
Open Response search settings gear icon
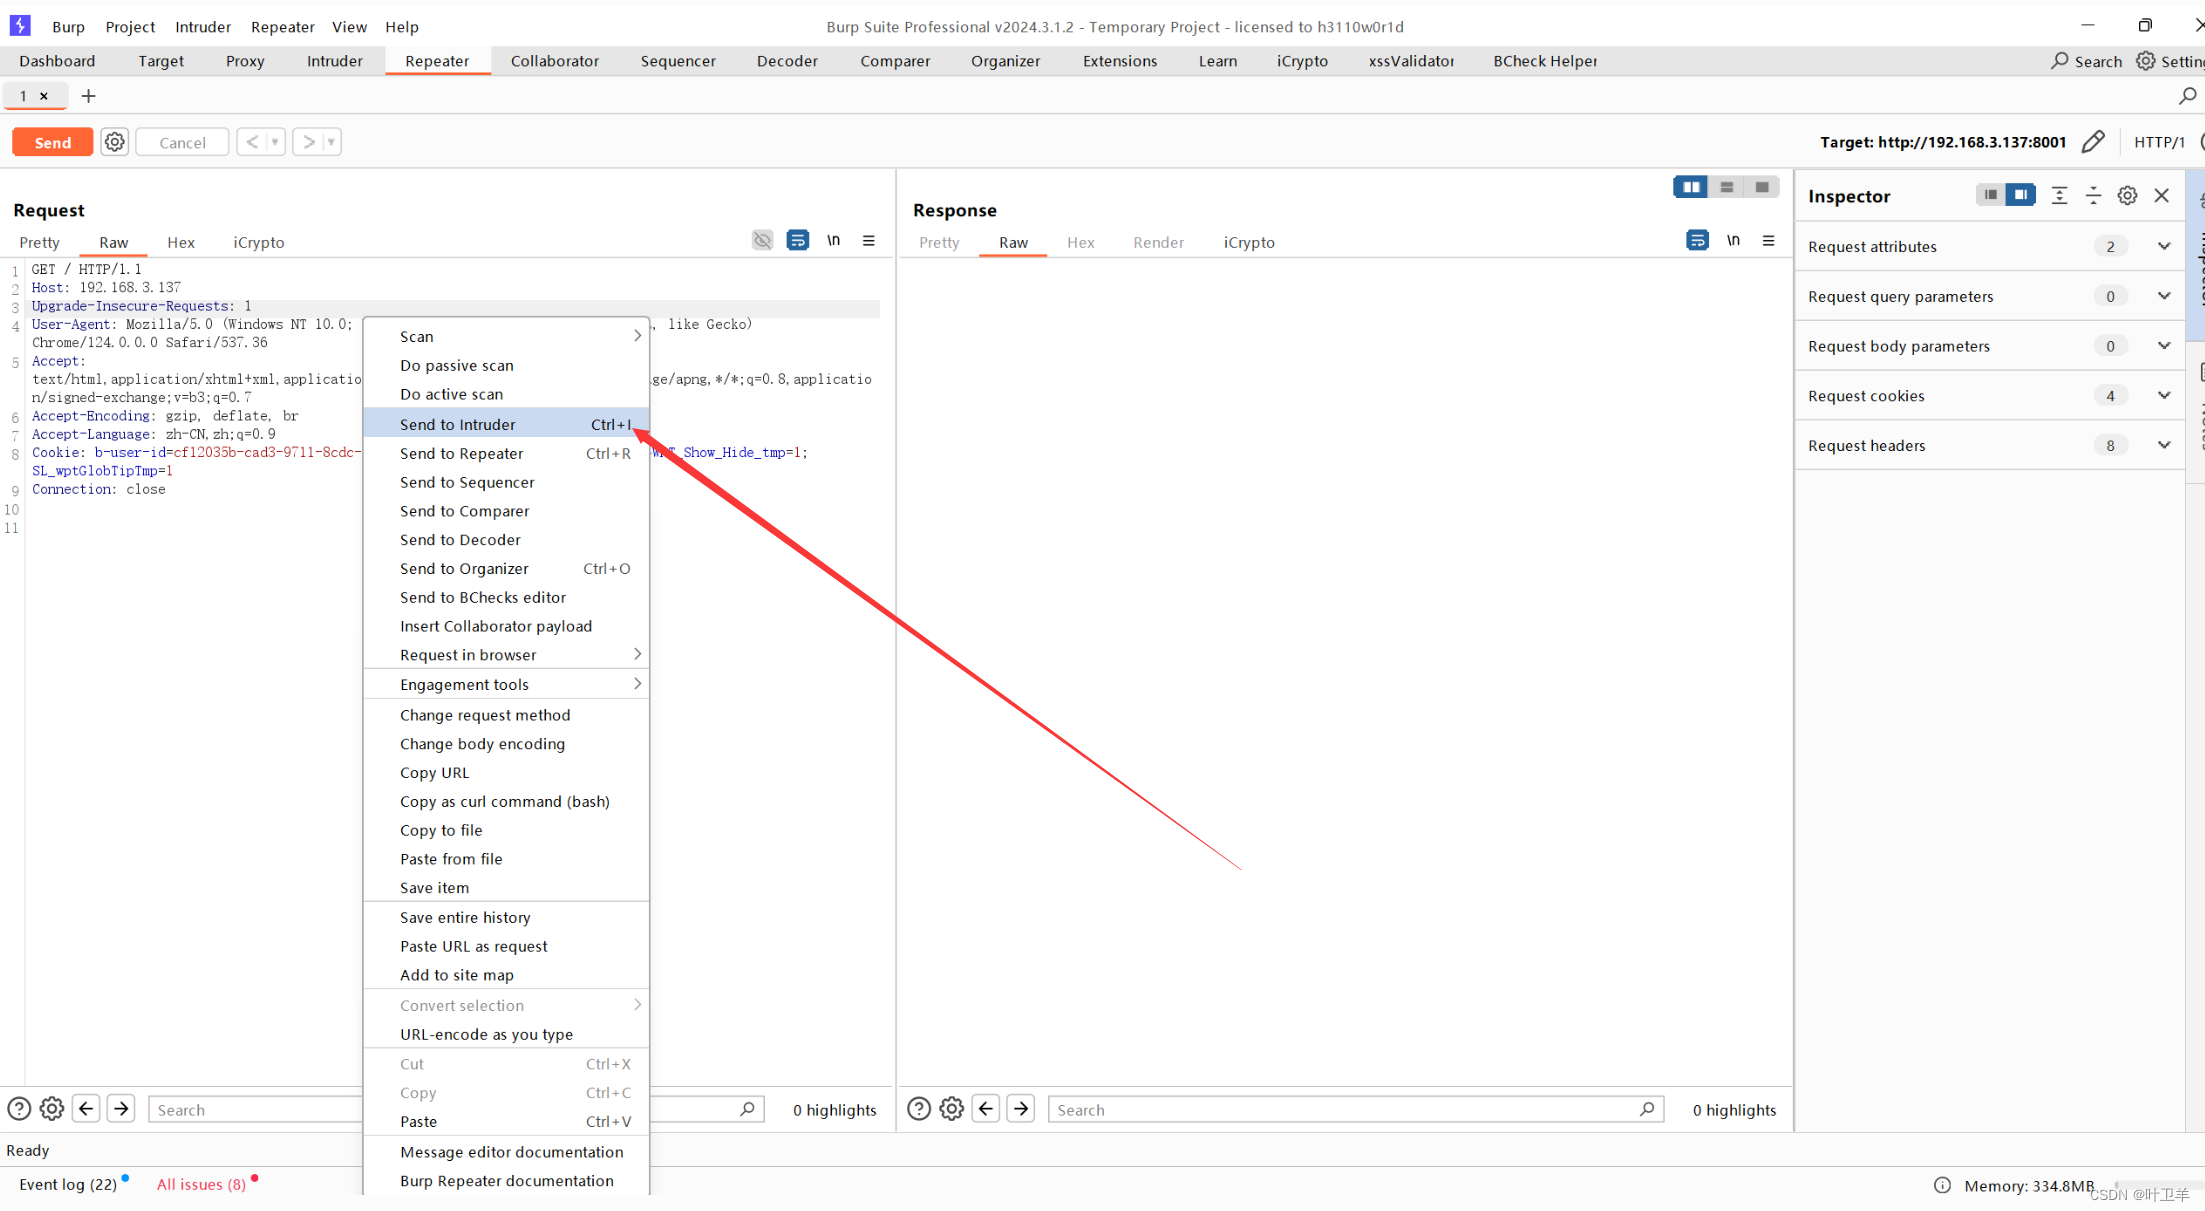point(952,1108)
